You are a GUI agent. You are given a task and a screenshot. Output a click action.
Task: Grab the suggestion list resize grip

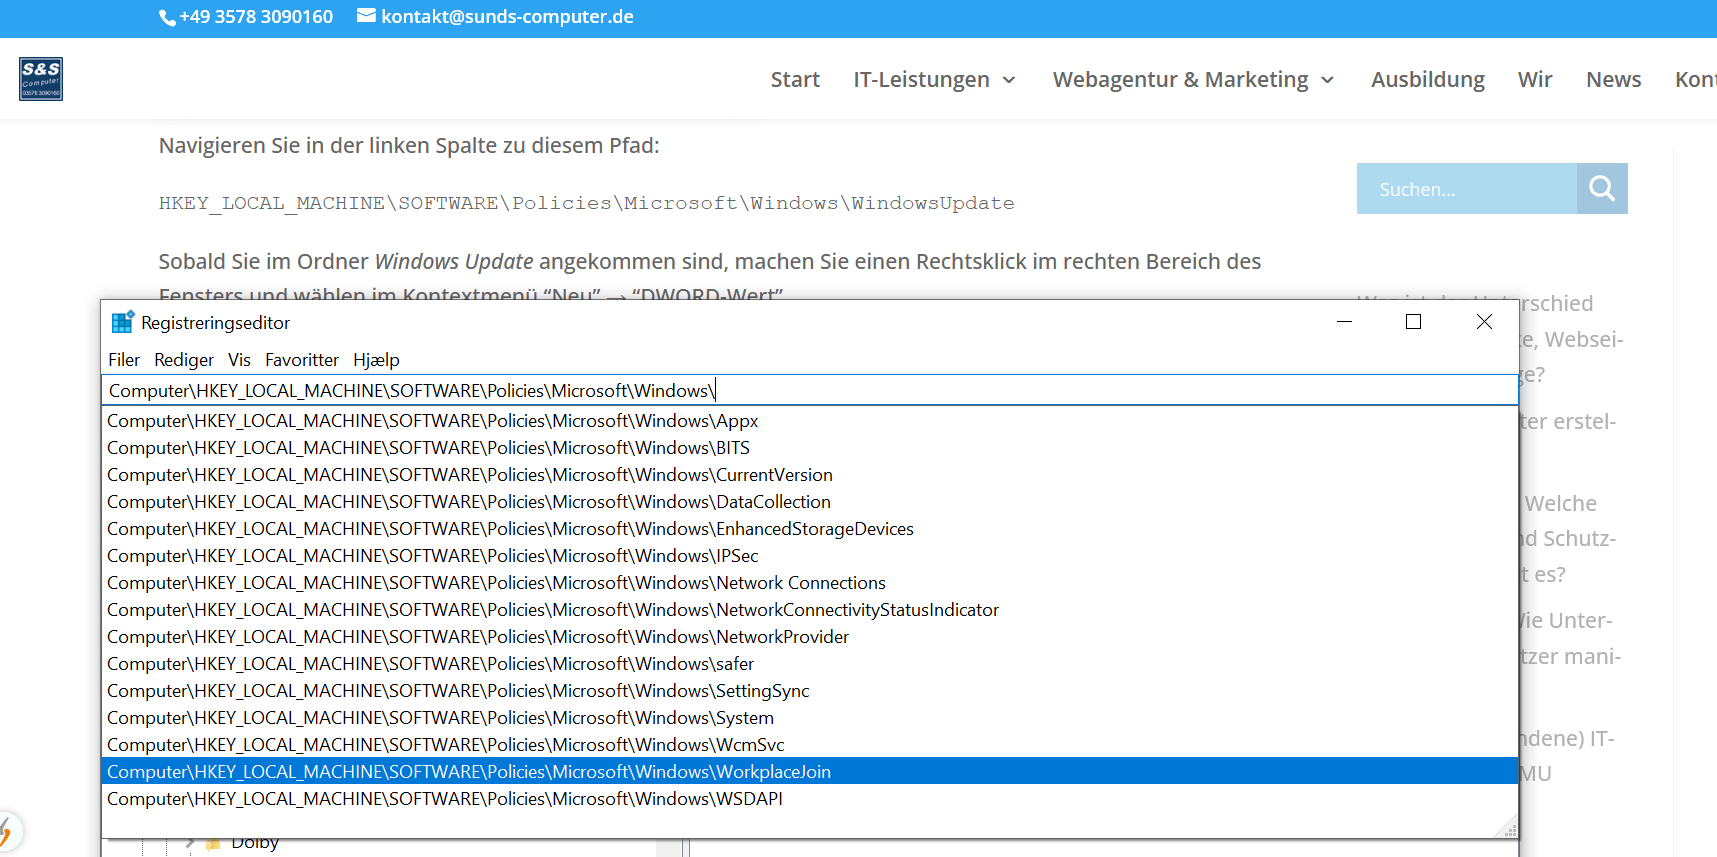tap(1509, 829)
